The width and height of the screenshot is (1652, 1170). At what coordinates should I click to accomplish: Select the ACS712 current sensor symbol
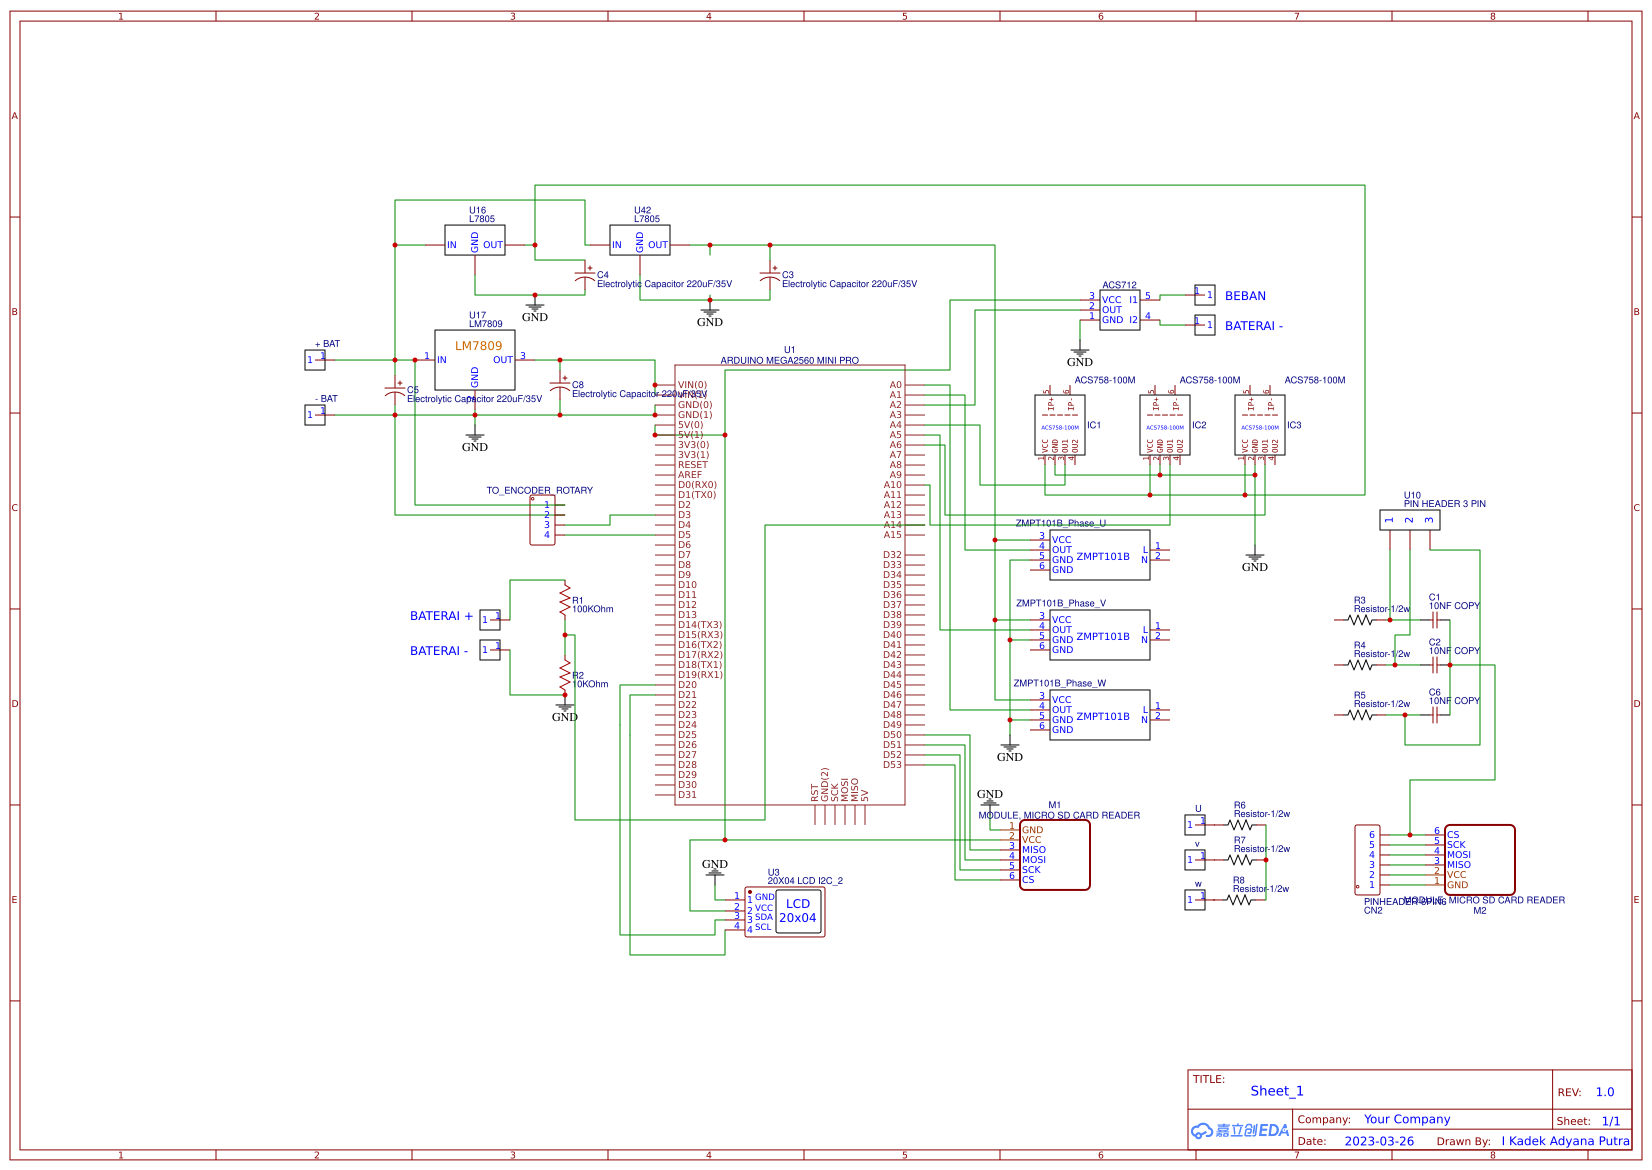[1120, 310]
